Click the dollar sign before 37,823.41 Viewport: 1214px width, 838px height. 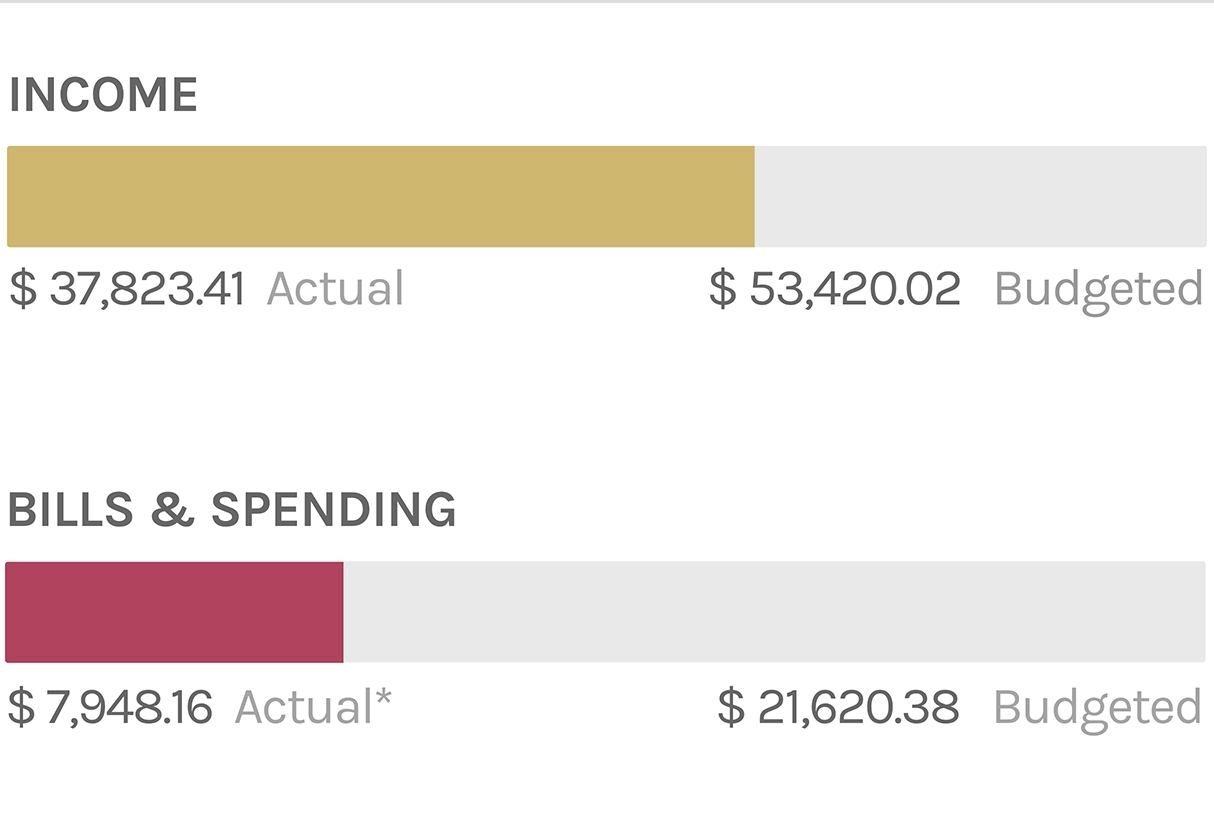[22, 289]
